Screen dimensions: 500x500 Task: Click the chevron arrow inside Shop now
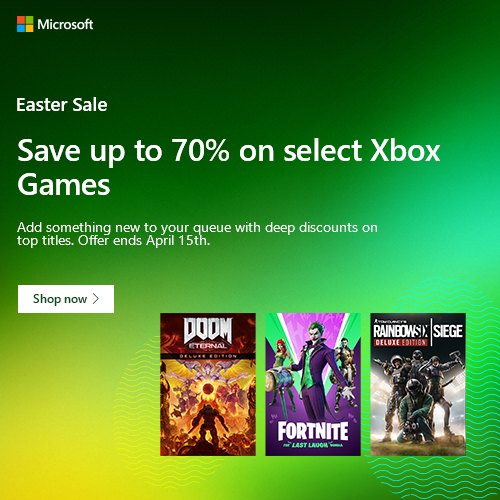(96, 299)
